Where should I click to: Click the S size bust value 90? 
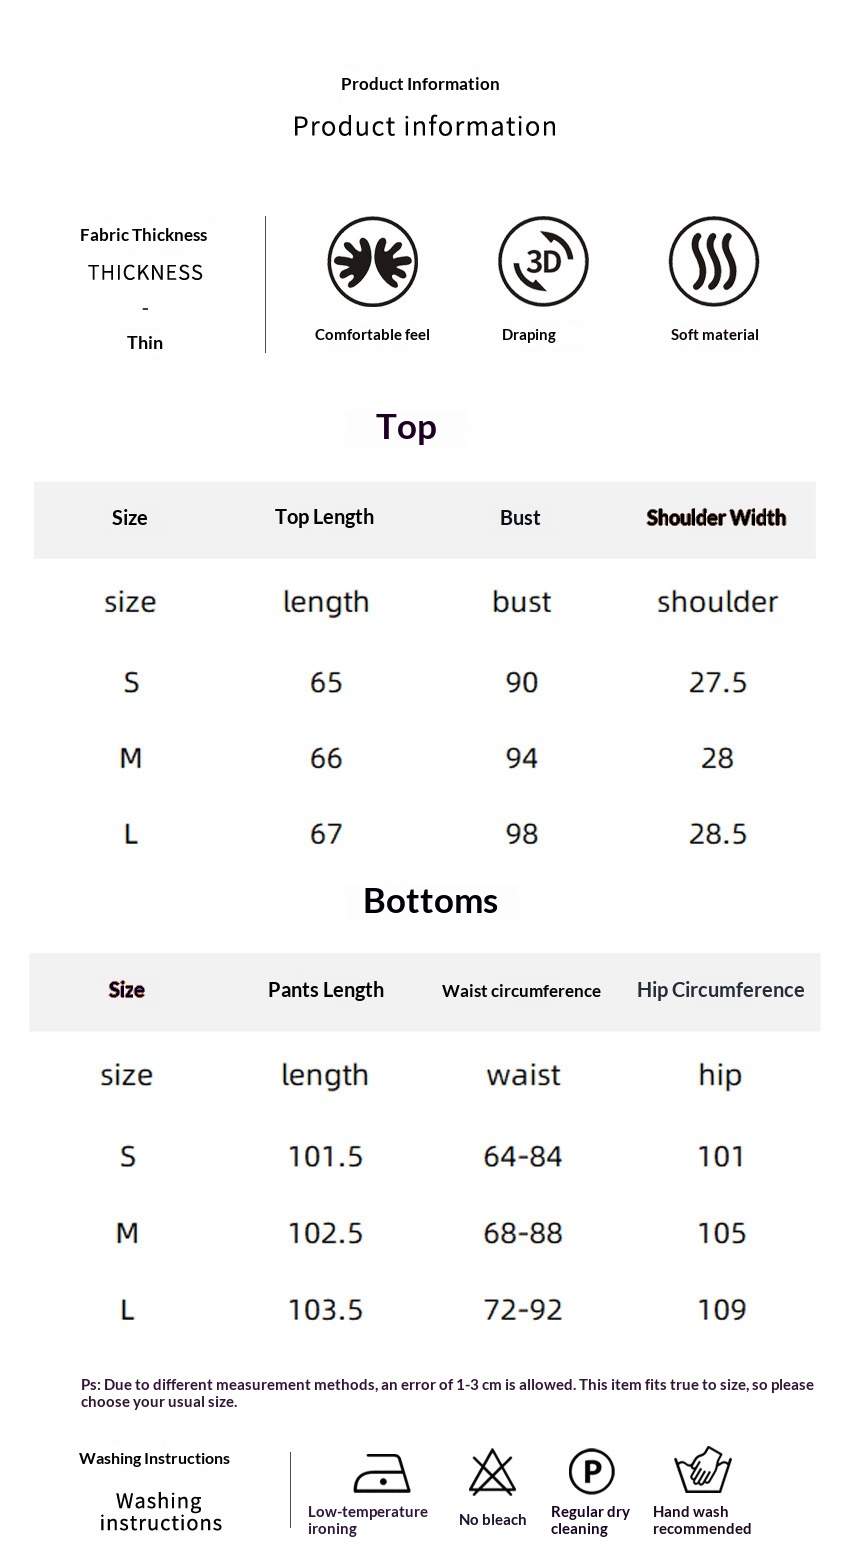tap(522, 683)
